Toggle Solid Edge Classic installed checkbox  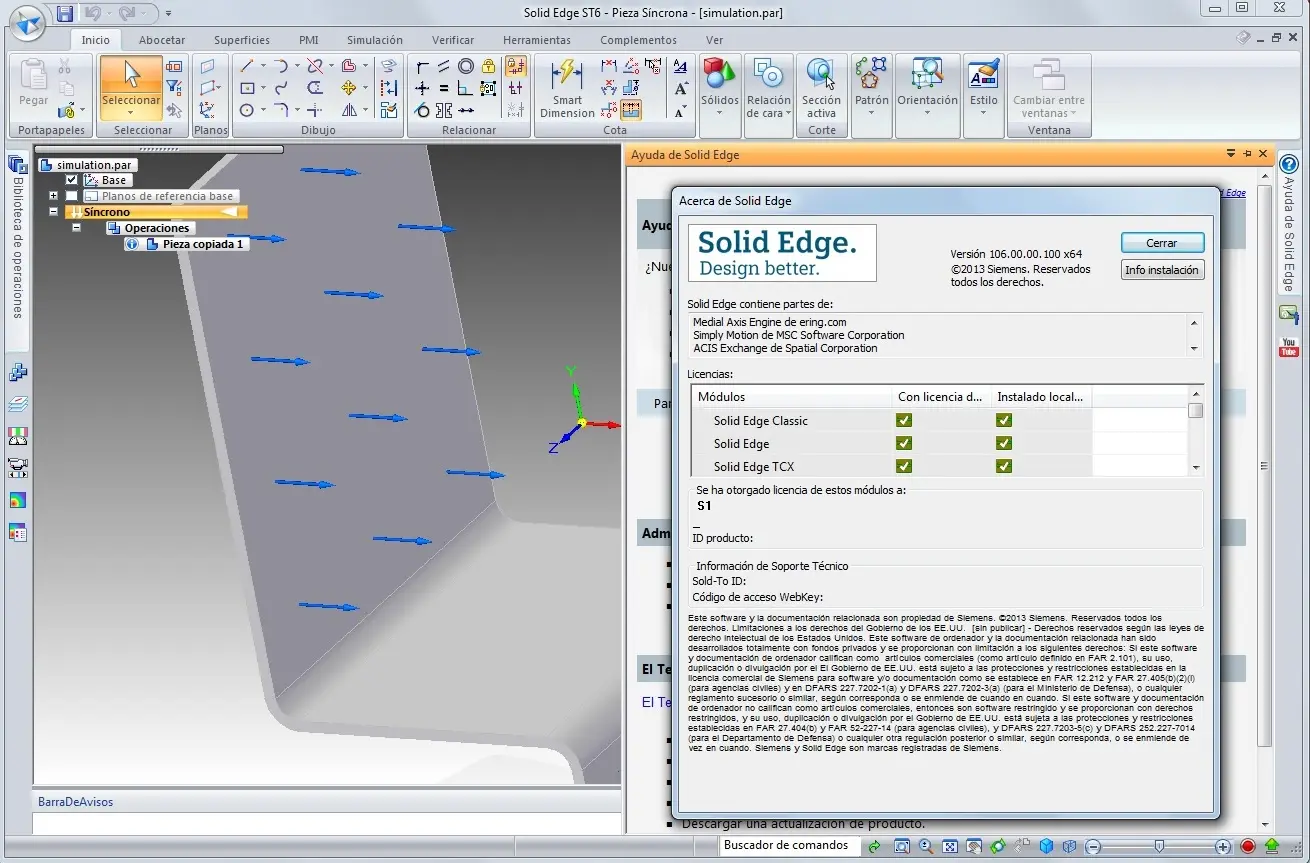1004,420
